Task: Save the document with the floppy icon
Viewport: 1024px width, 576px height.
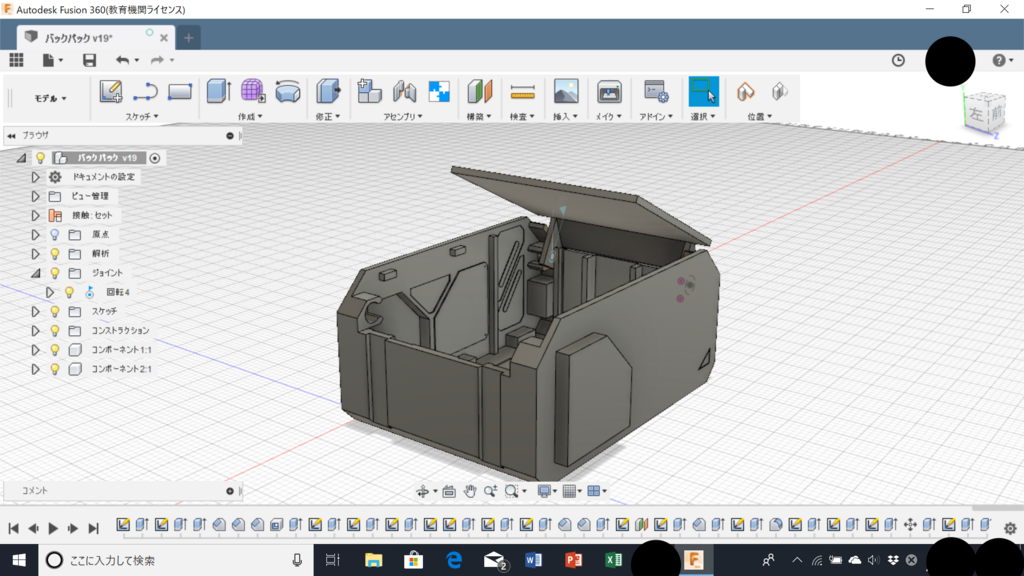Action: point(89,60)
